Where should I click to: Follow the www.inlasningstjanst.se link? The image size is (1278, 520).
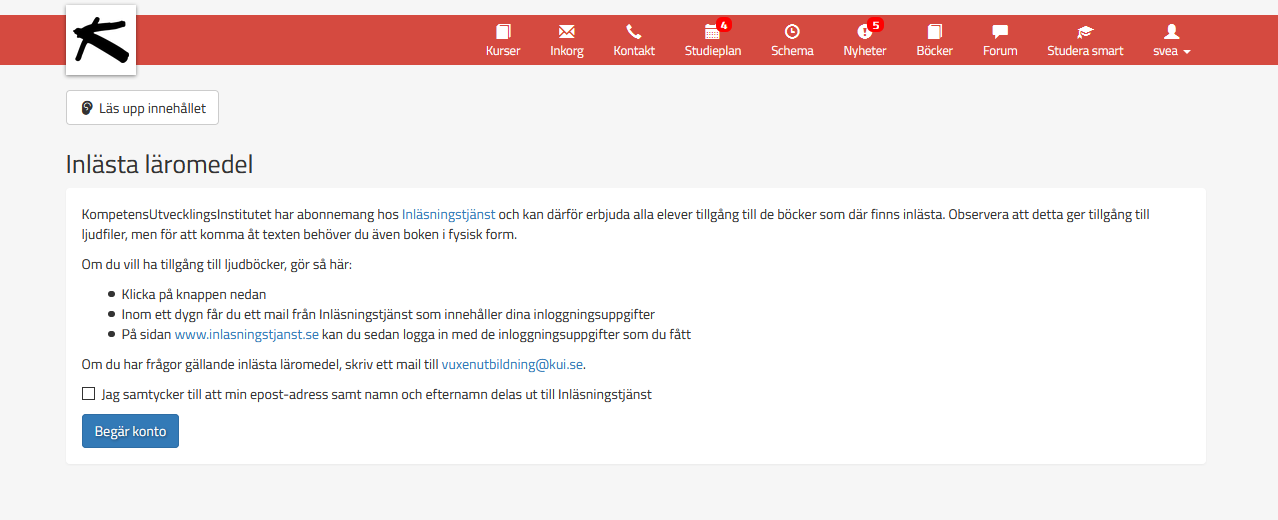[x=246, y=334]
